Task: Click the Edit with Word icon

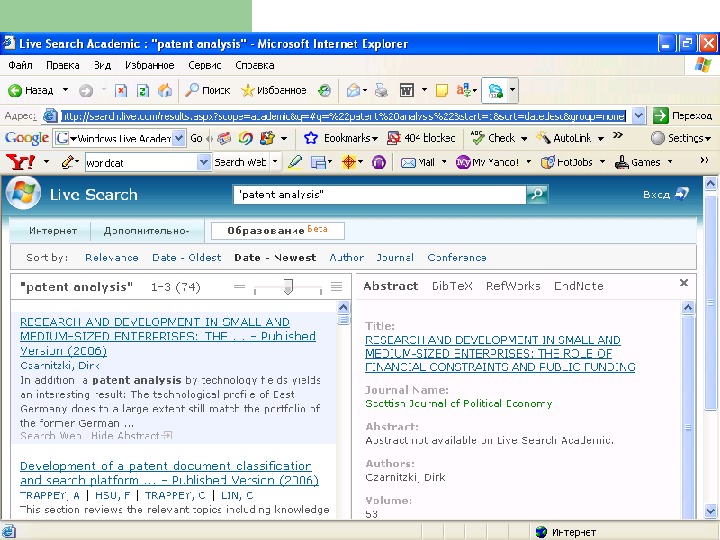Action: 407,90
